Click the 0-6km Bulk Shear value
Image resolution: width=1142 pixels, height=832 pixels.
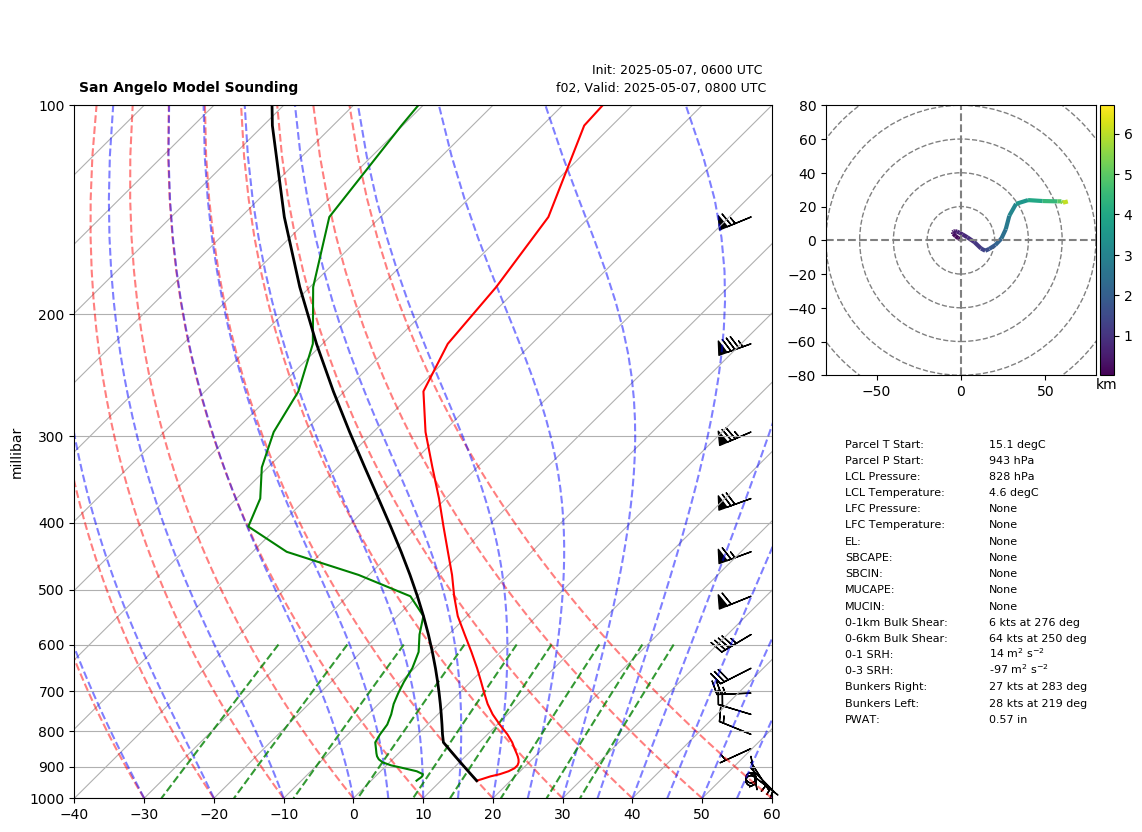1037,638
